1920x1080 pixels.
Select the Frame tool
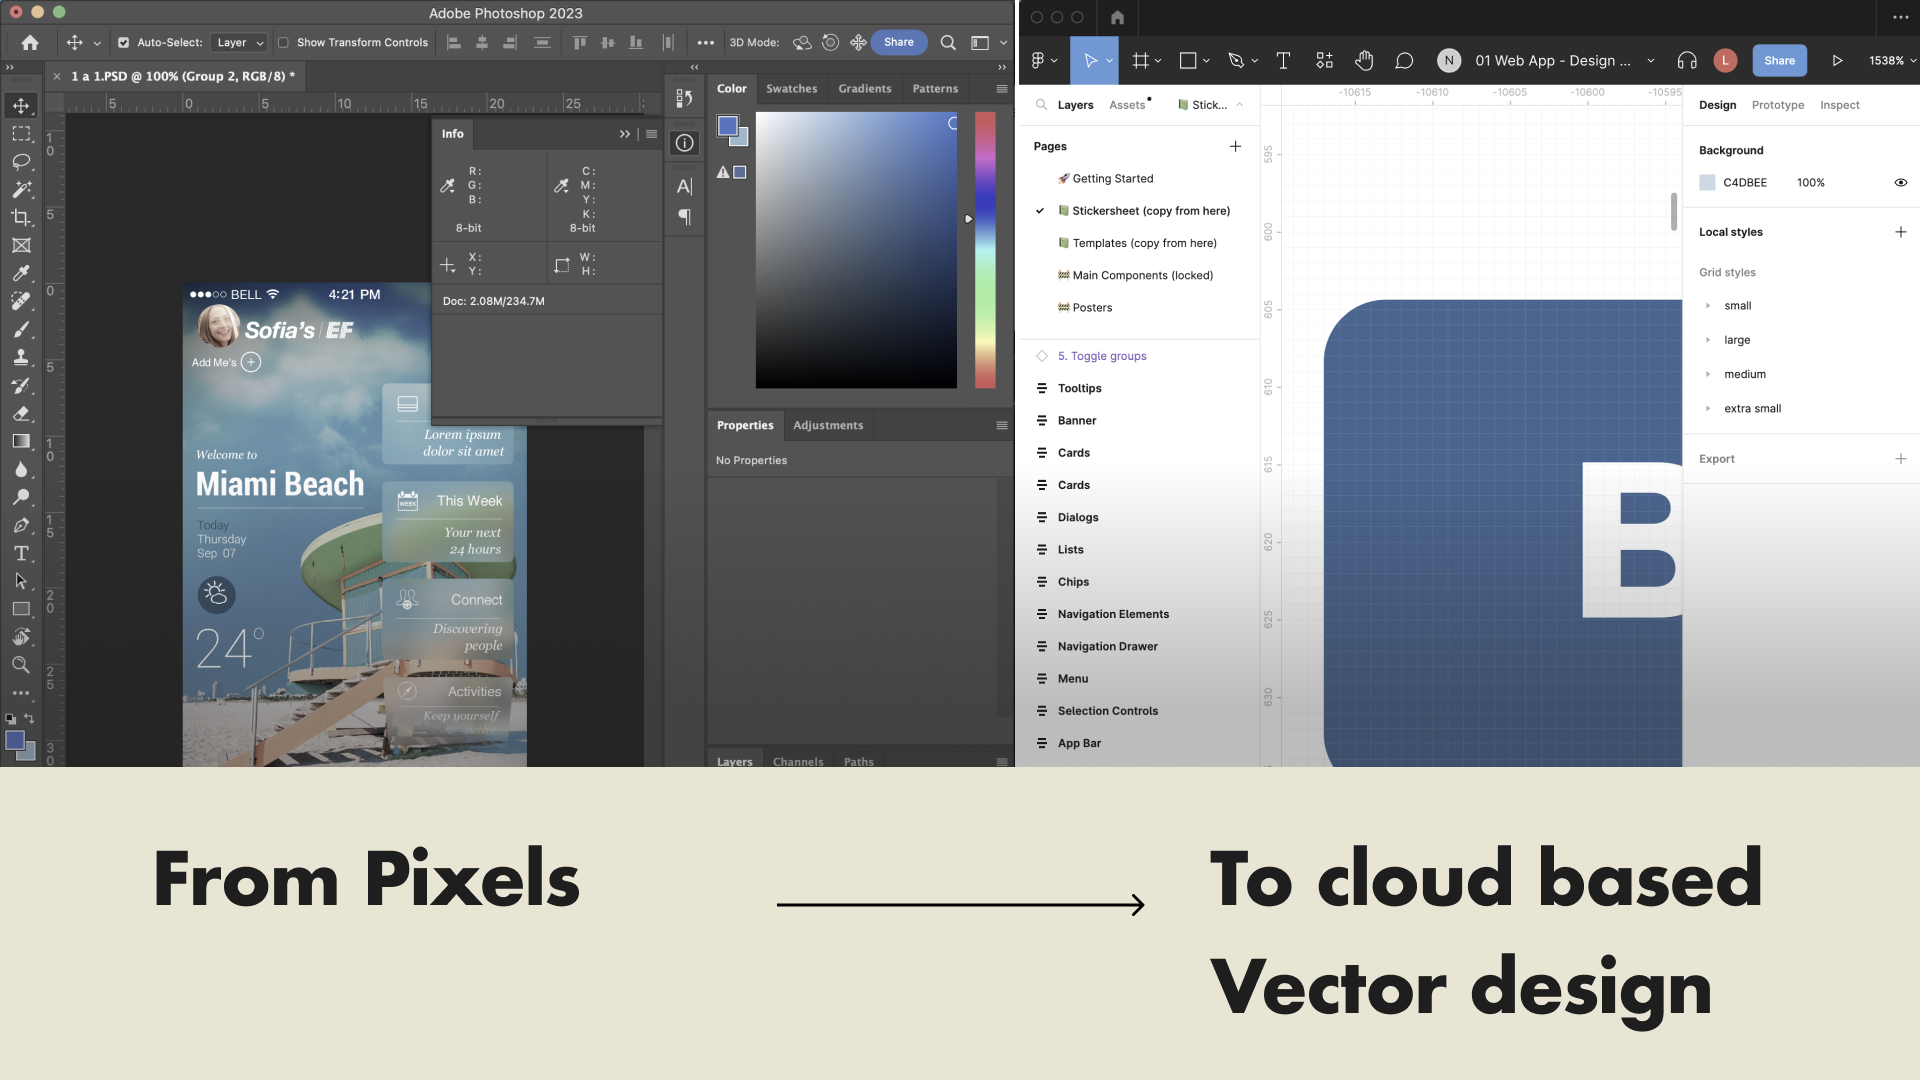point(21,245)
